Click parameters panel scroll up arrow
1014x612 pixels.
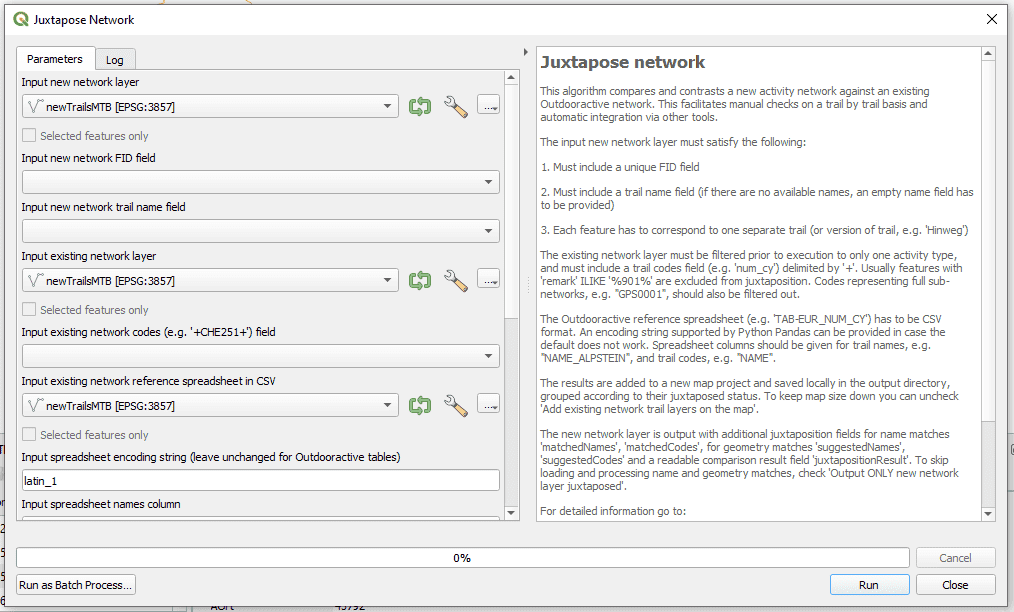[511, 78]
